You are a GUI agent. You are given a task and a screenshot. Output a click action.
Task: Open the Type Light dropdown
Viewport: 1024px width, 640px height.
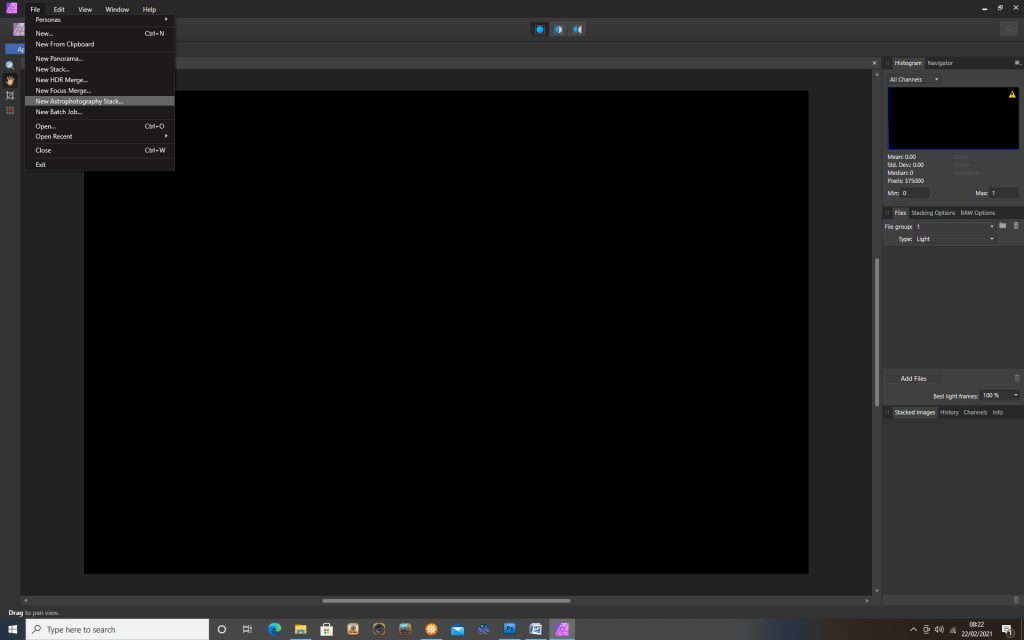click(955, 239)
